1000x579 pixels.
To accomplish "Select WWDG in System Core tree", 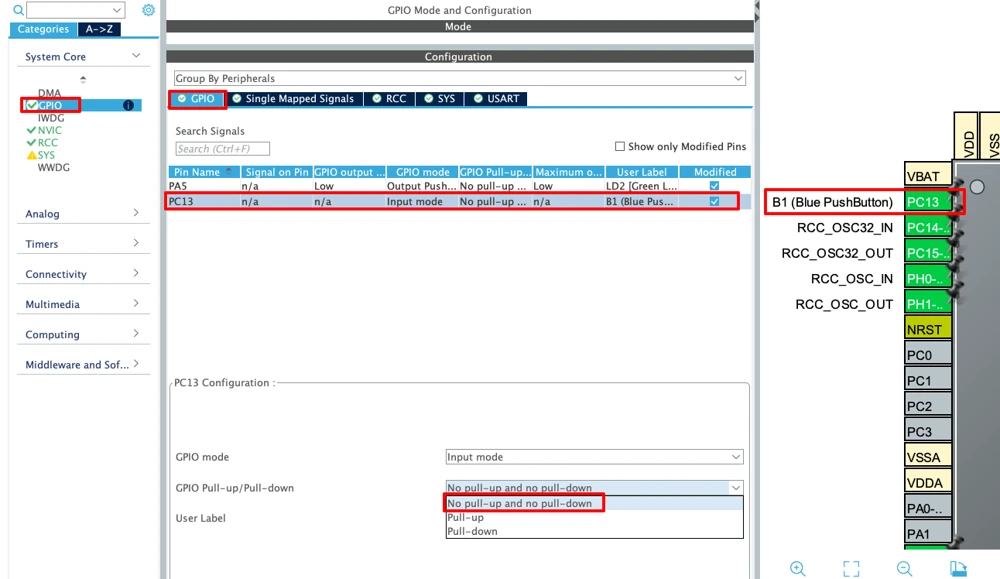I will point(54,168).
